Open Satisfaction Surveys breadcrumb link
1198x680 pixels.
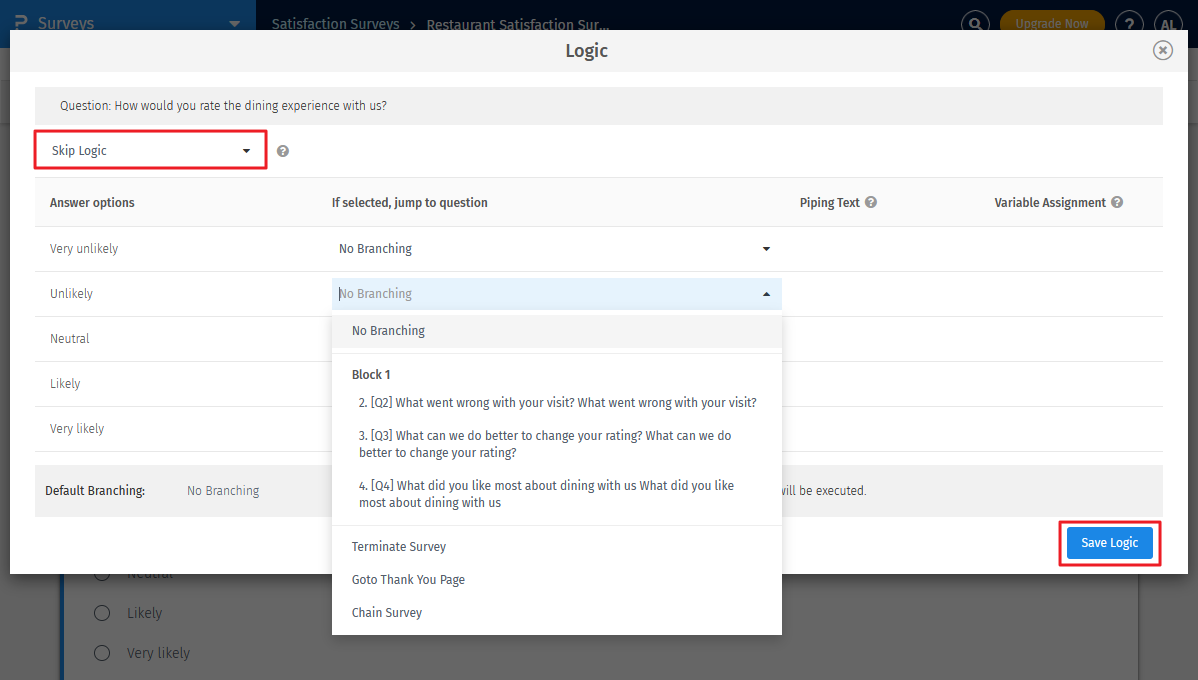(335, 24)
